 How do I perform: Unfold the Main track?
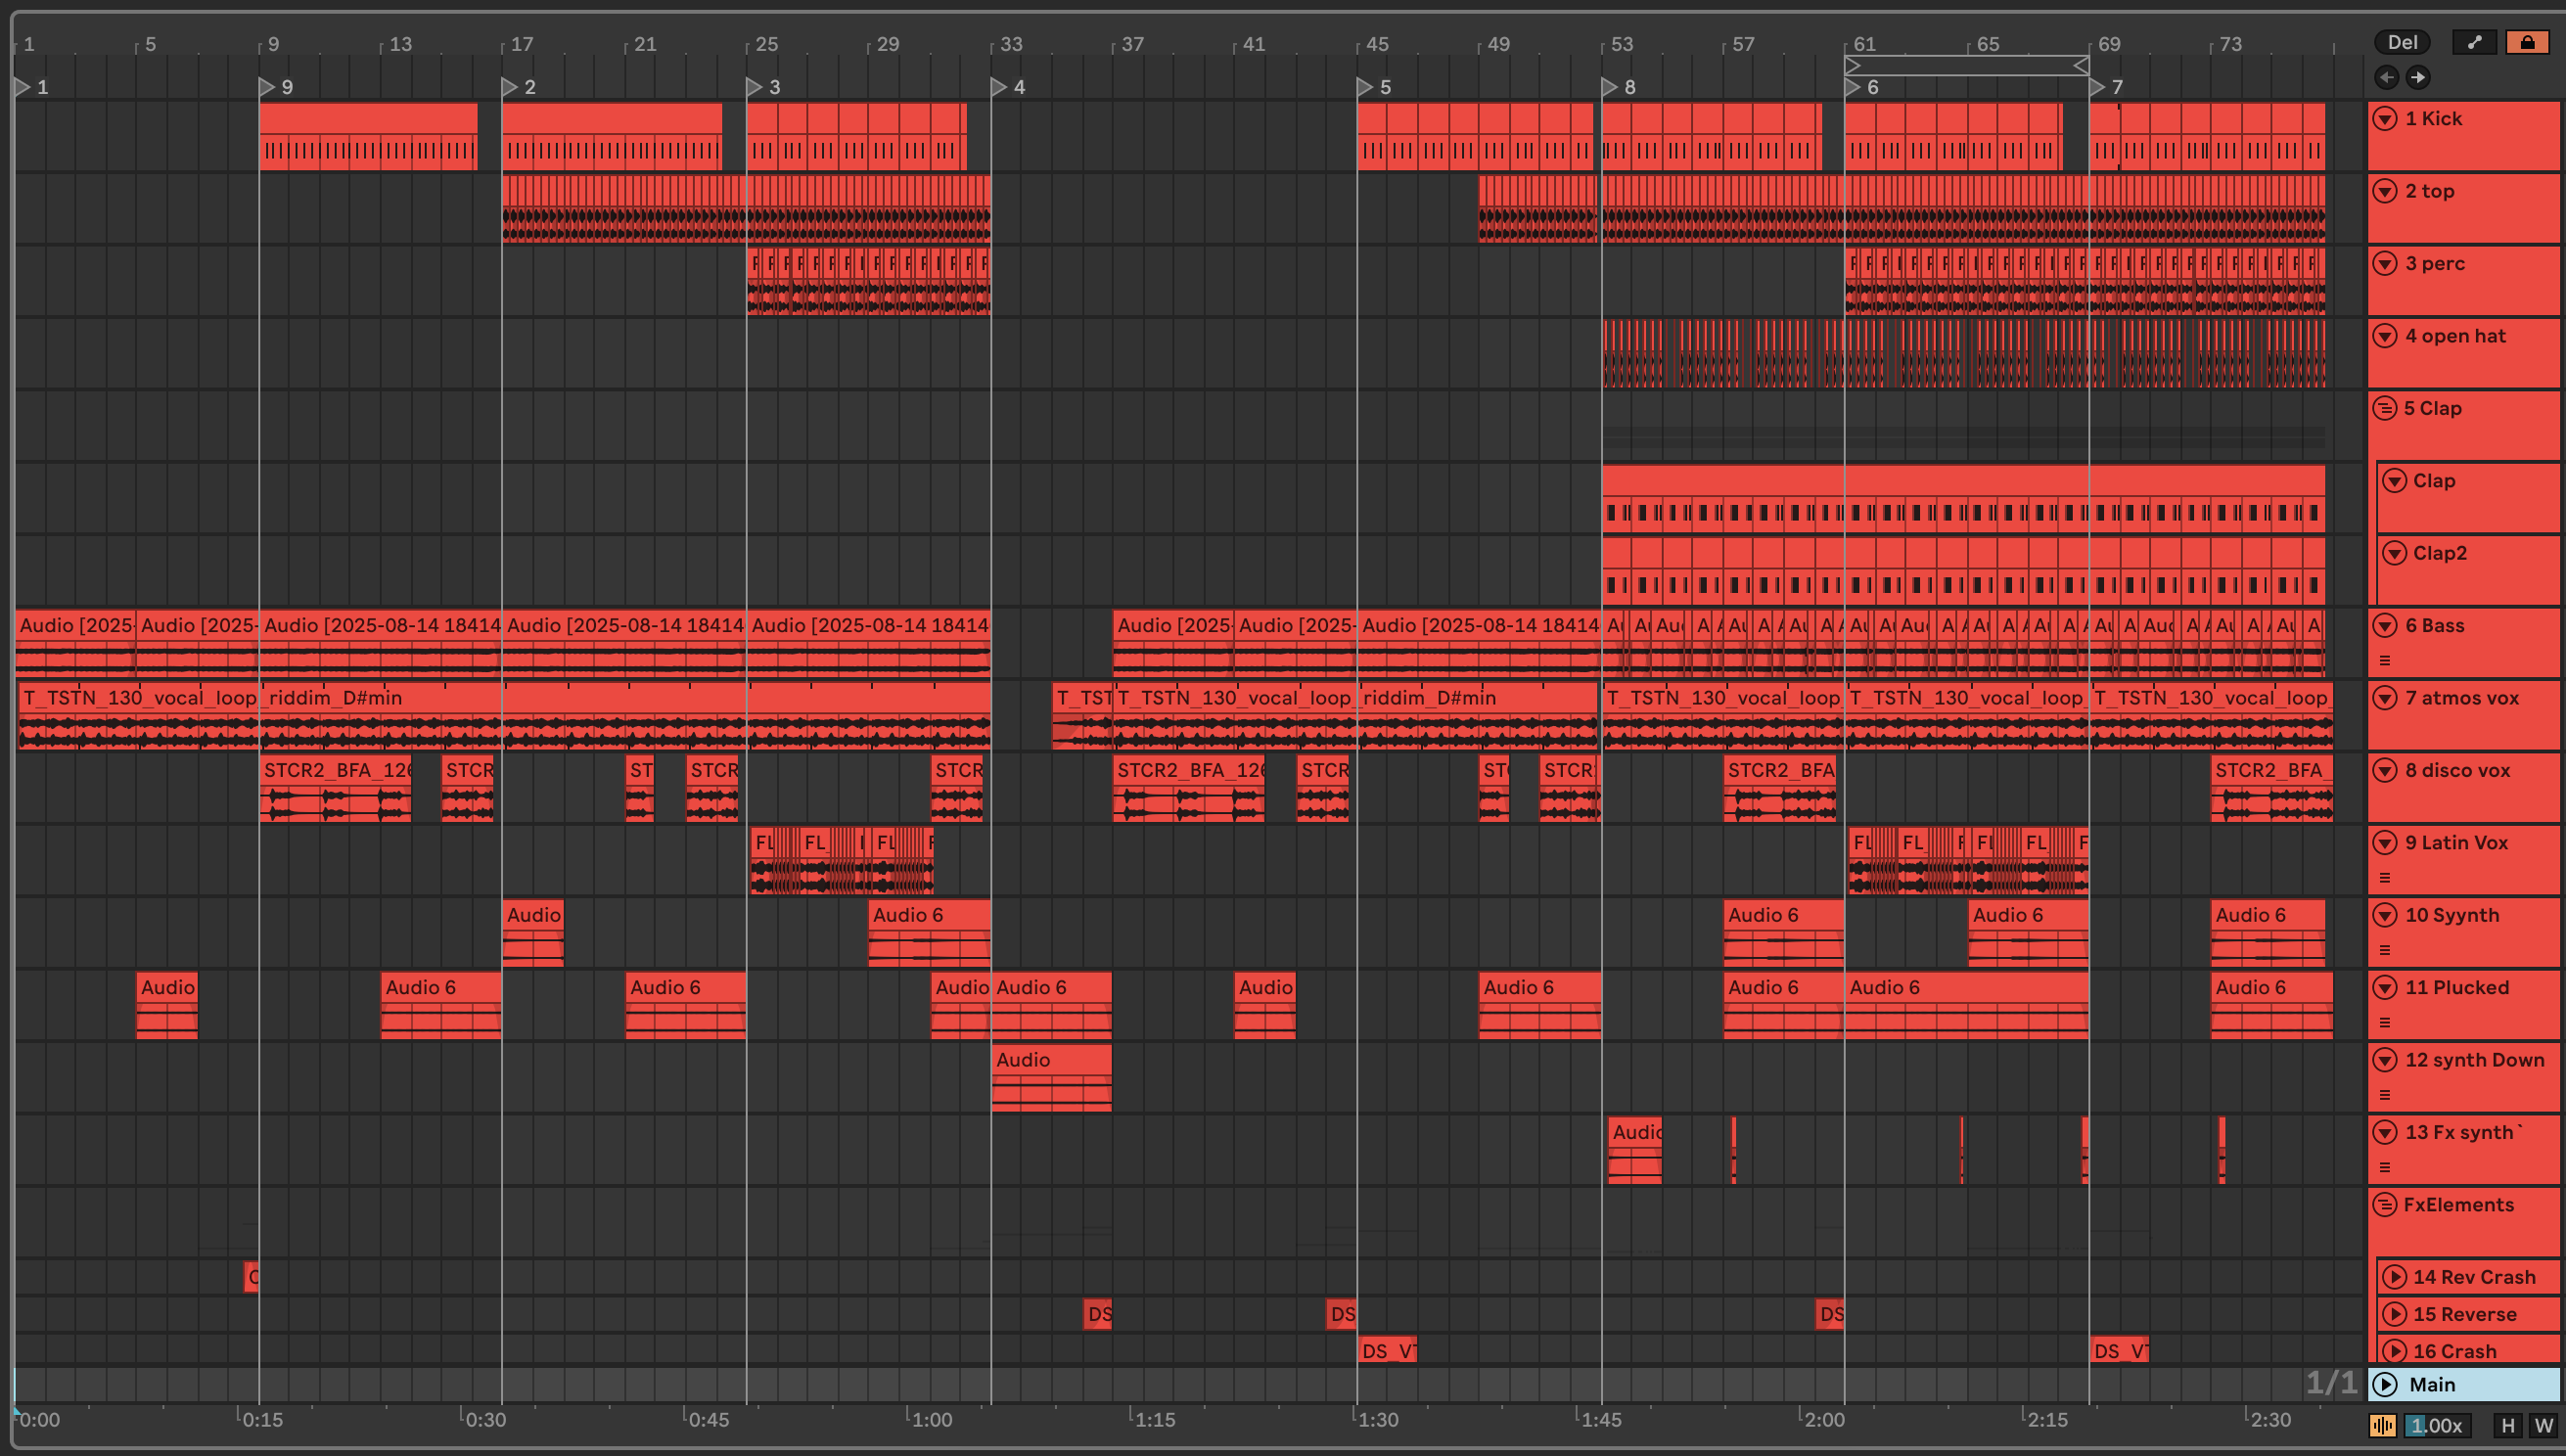[2385, 1385]
